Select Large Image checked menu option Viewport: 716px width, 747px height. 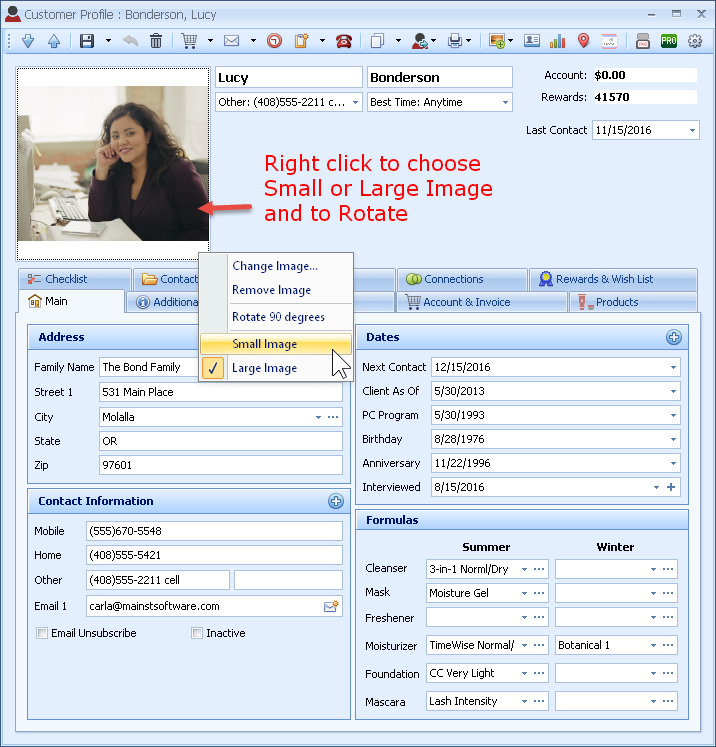pyautogui.click(x=276, y=368)
